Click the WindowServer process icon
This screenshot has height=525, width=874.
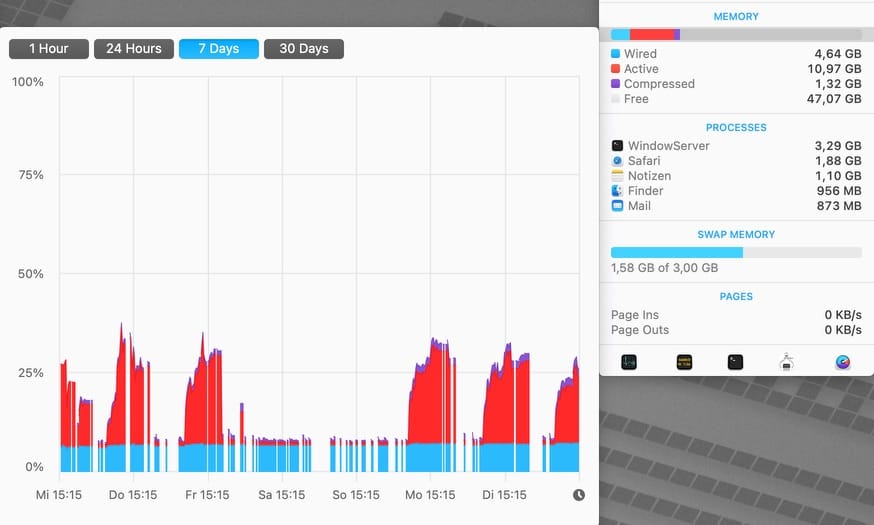[x=617, y=145]
